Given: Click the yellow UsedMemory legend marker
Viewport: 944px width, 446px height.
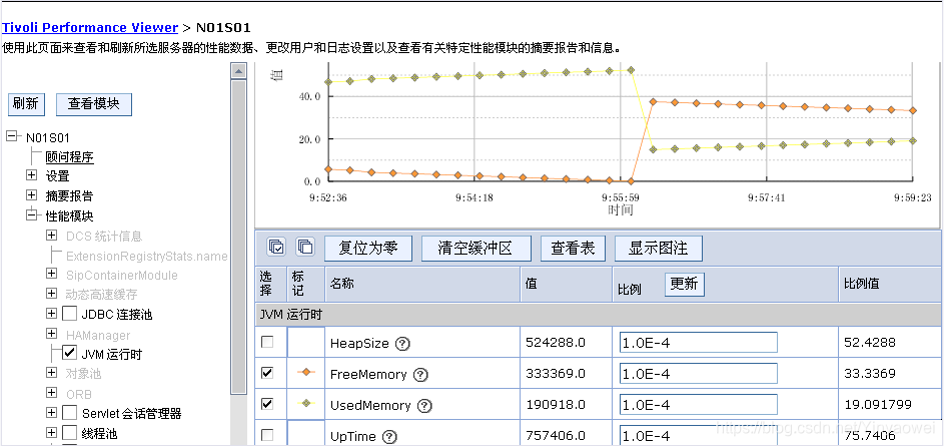Looking at the screenshot, I should coord(306,403).
